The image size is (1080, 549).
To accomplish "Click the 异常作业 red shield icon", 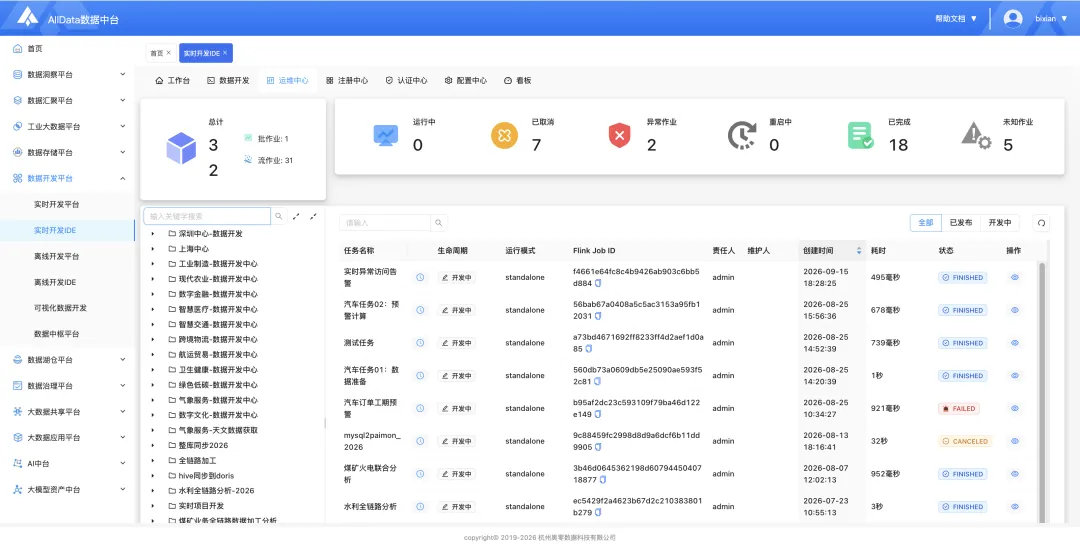I will click(x=619, y=135).
